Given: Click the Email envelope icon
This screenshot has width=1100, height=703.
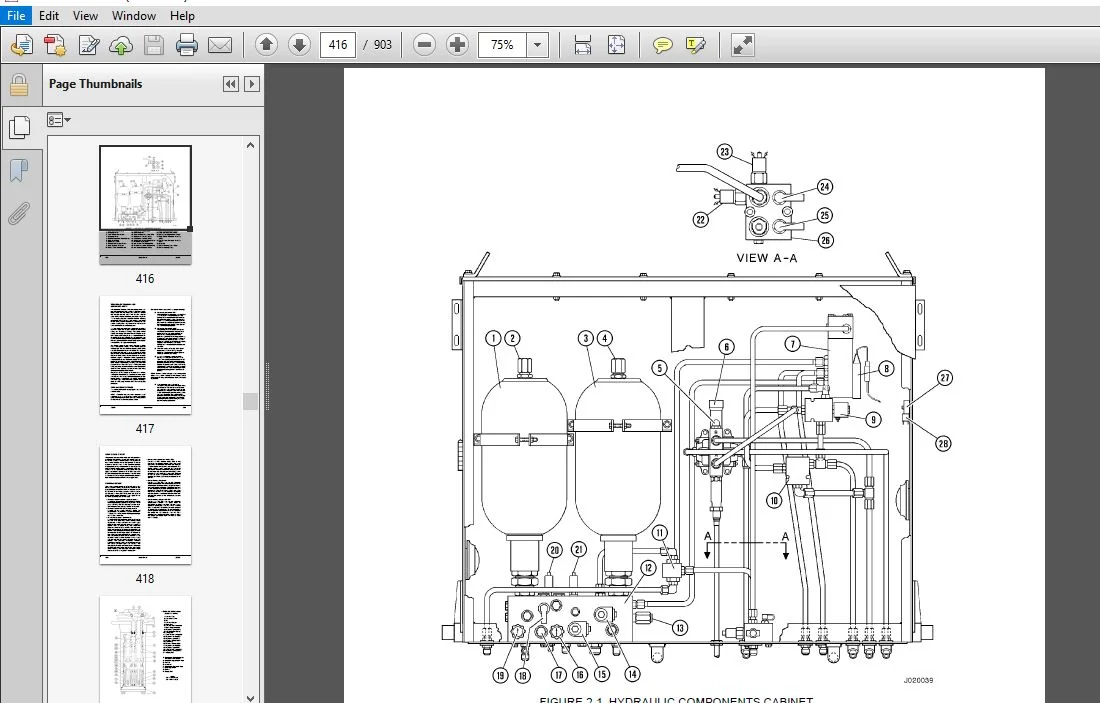Looking at the screenshot, I should pos(220,45).
